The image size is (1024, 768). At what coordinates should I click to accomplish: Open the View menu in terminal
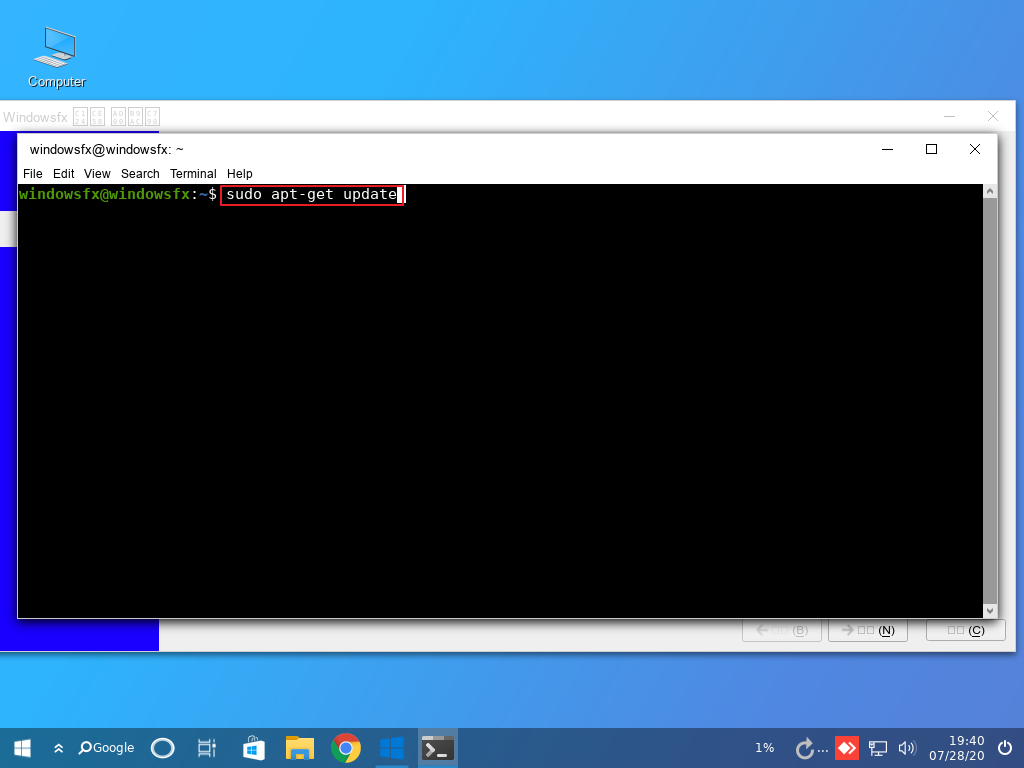tap(97, 174)
